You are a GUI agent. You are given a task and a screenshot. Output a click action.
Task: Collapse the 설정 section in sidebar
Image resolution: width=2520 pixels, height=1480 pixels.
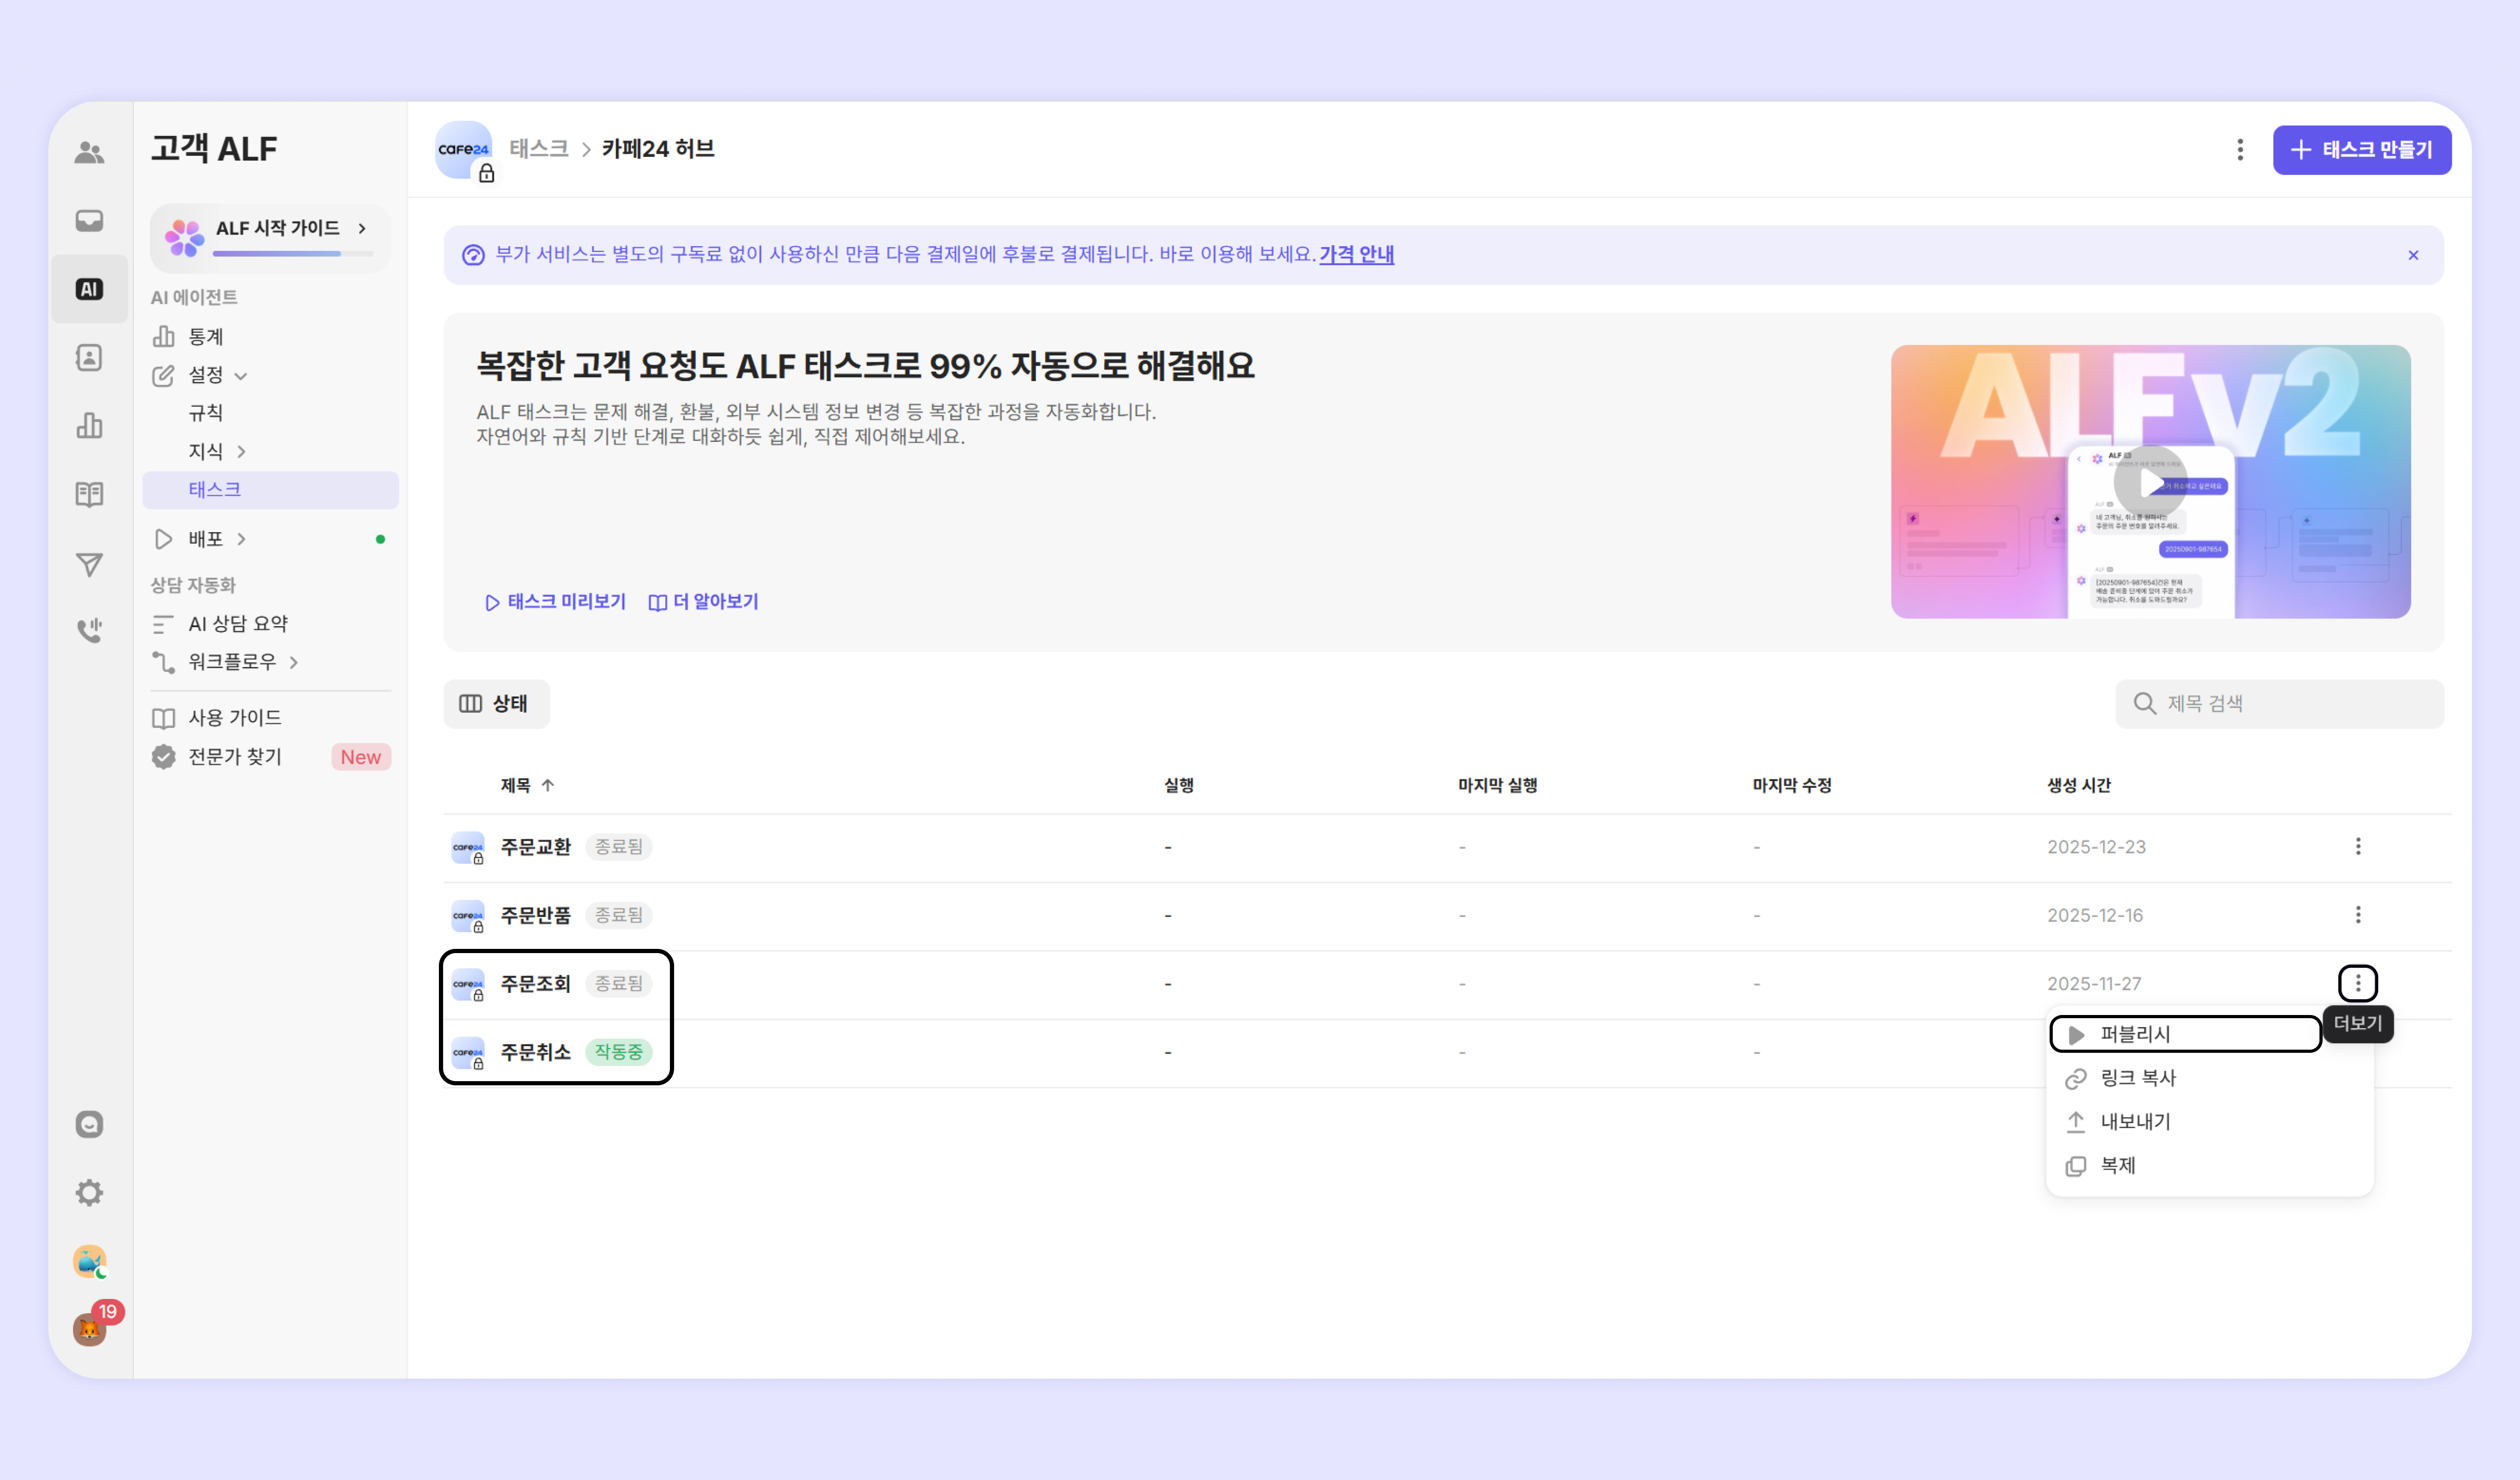click(x=240, y=376)
